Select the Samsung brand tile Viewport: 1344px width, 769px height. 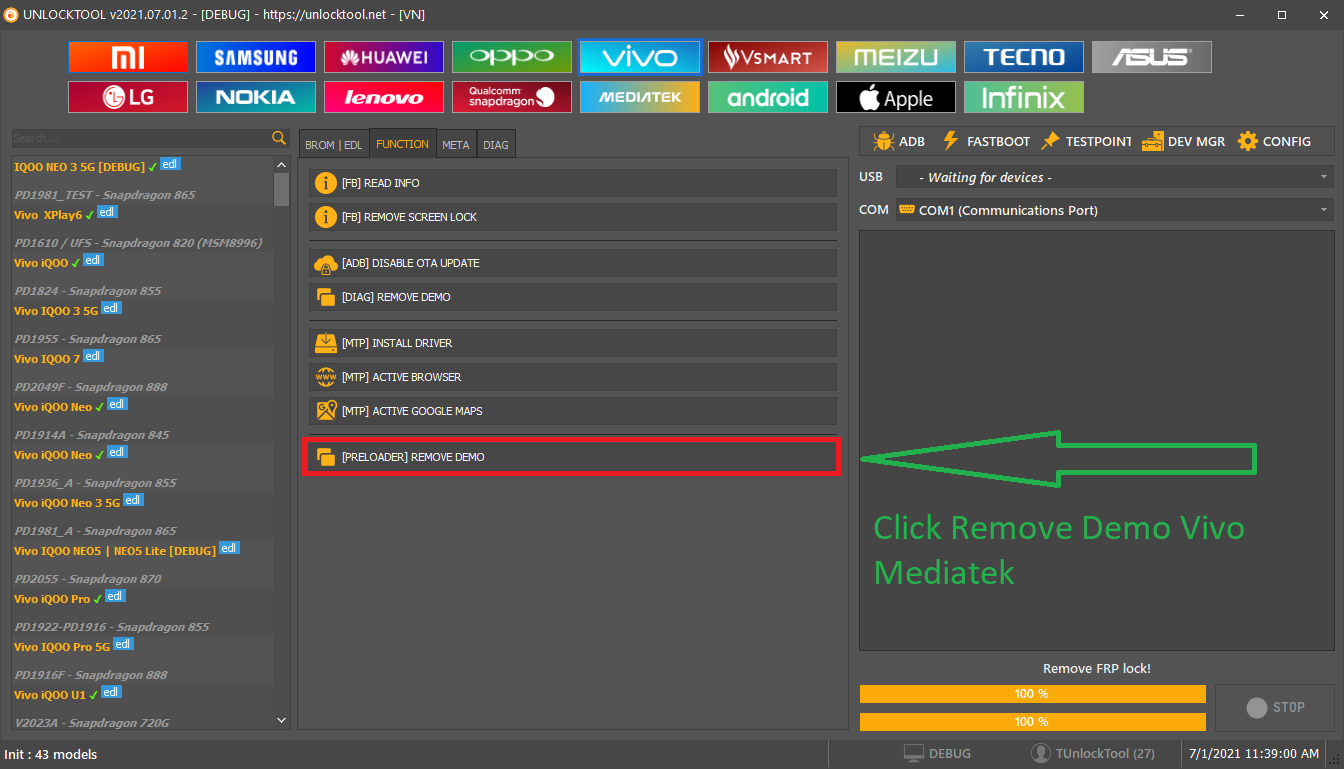tap(256, 57)
